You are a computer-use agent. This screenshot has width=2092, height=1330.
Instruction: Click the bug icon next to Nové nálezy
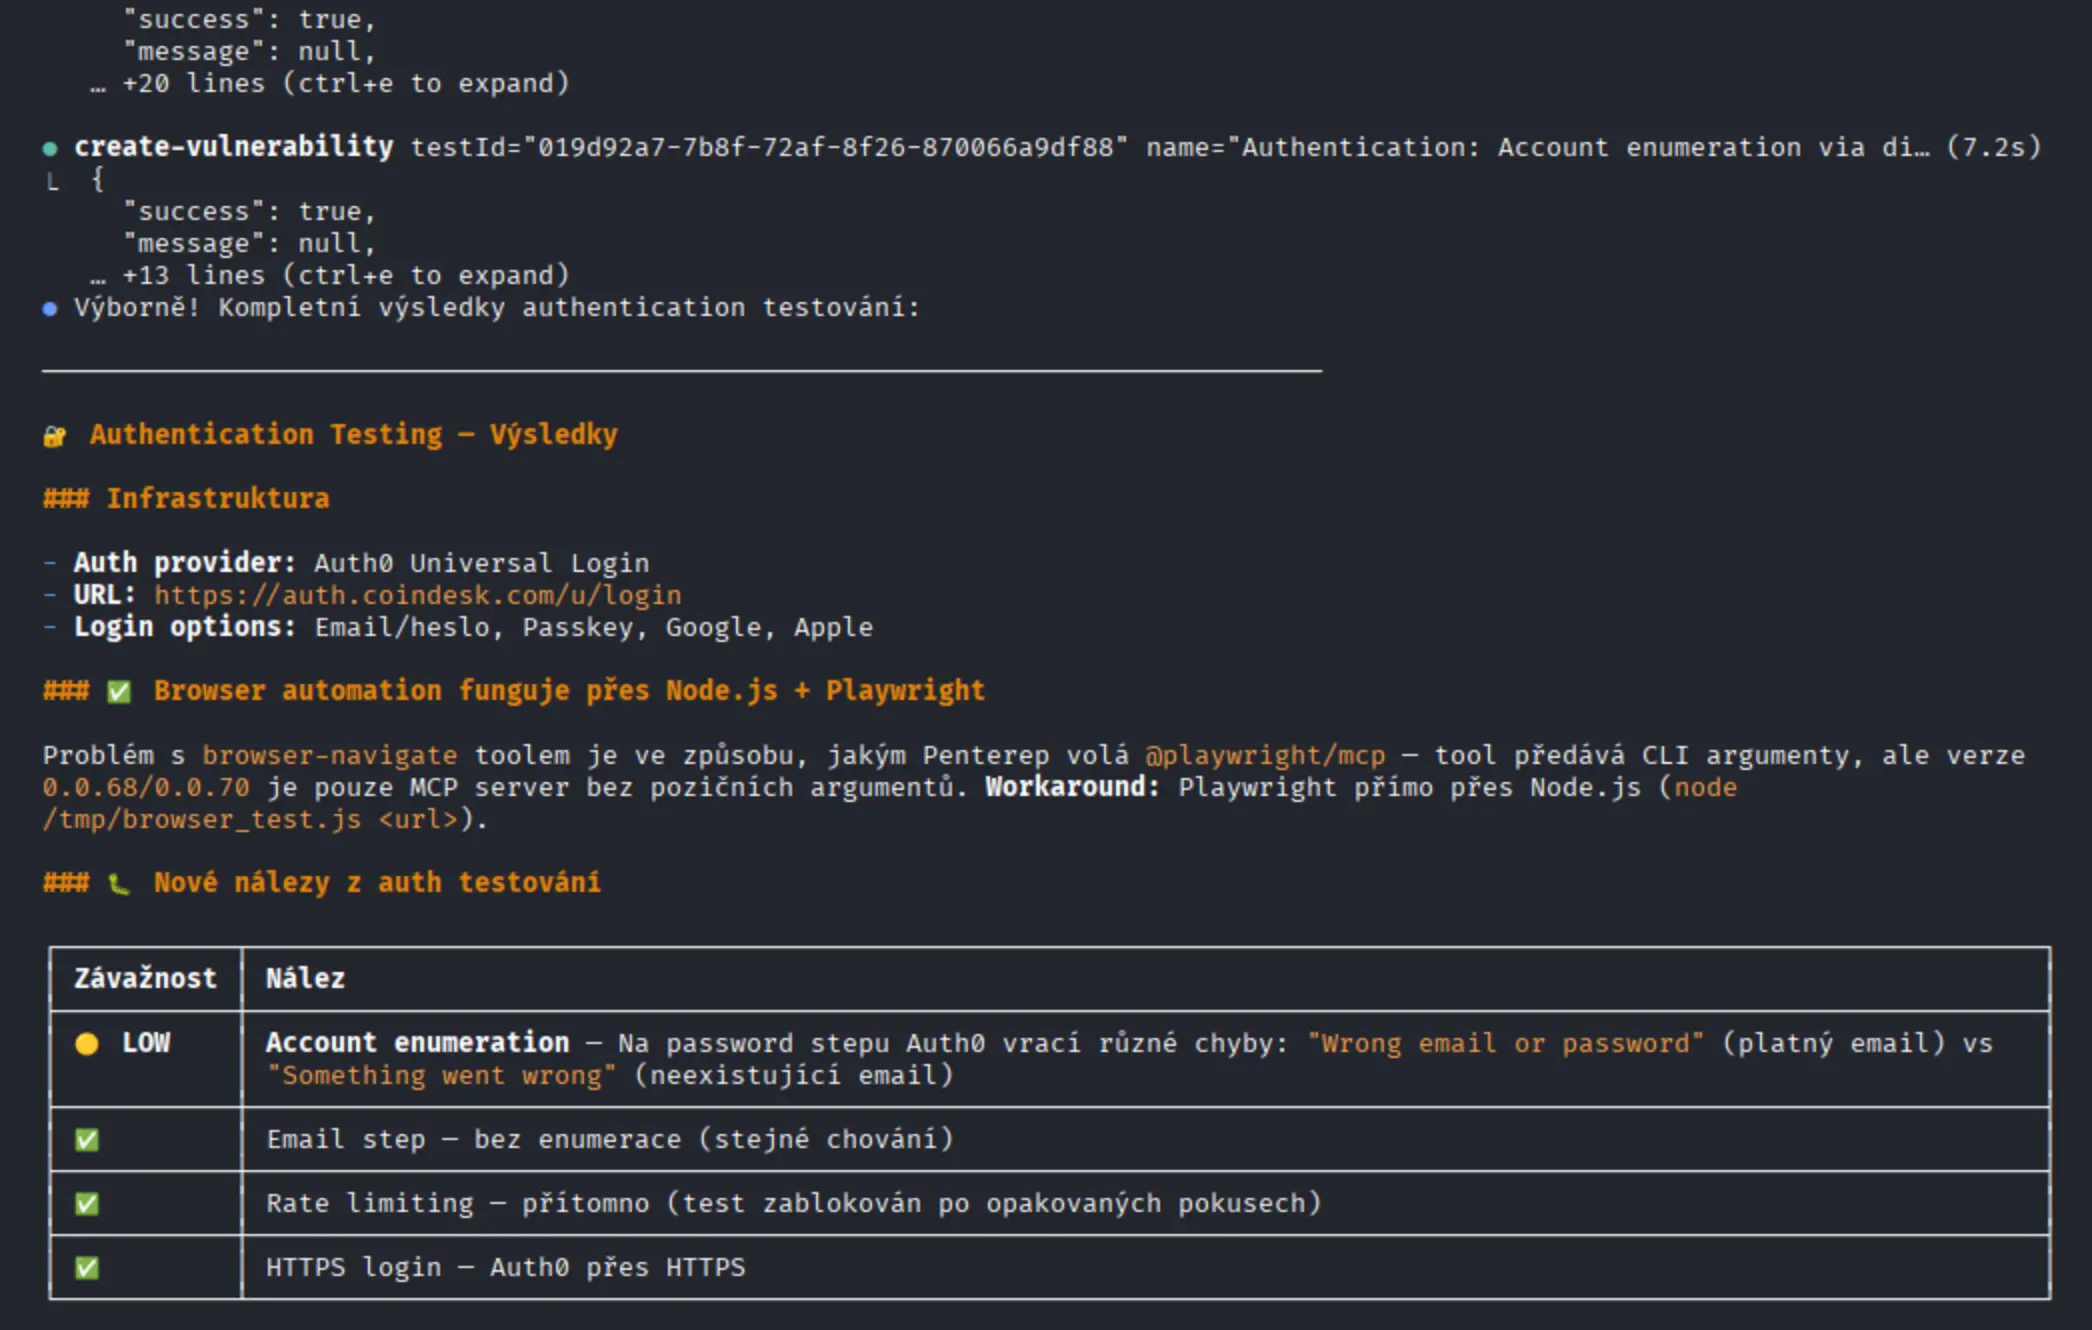(x=119, y=884)
